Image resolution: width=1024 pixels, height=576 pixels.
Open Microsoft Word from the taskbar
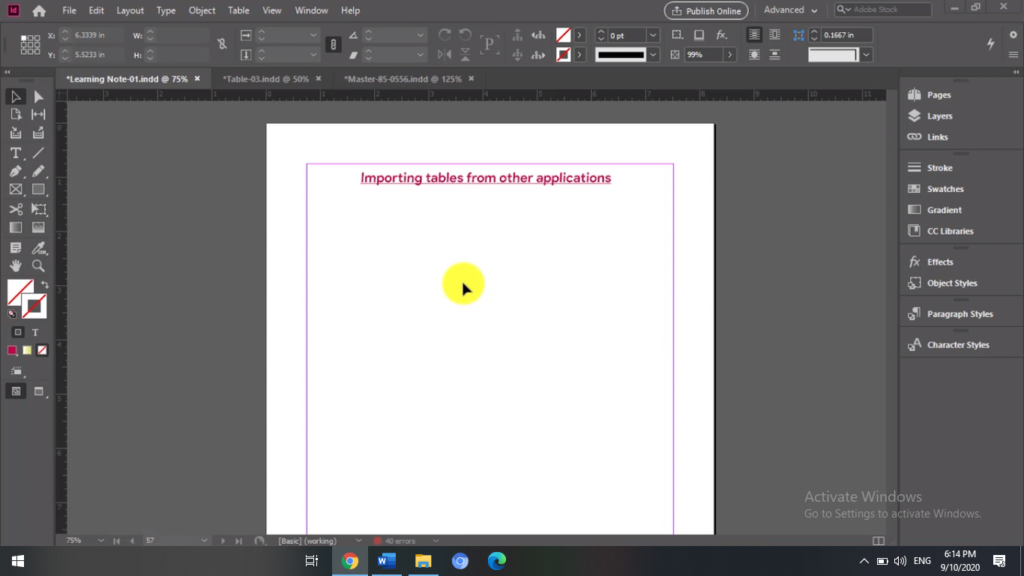point(387,561)
